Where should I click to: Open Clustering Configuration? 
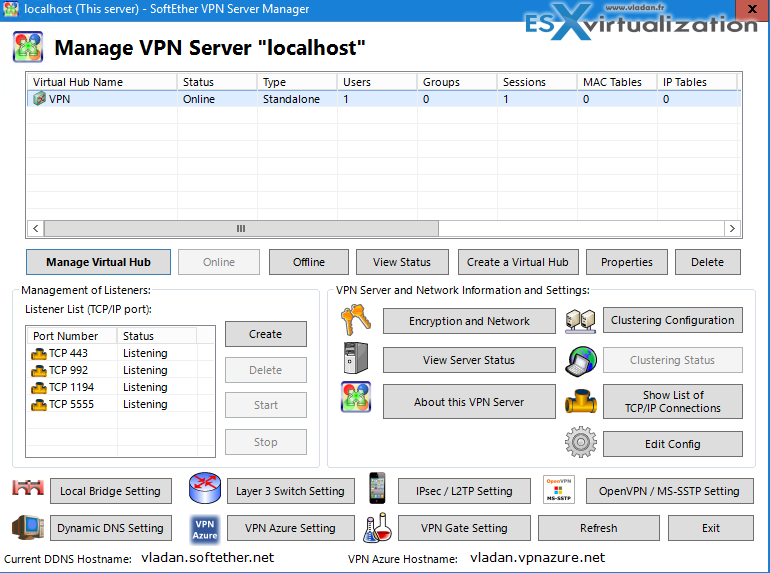point(672,320)
